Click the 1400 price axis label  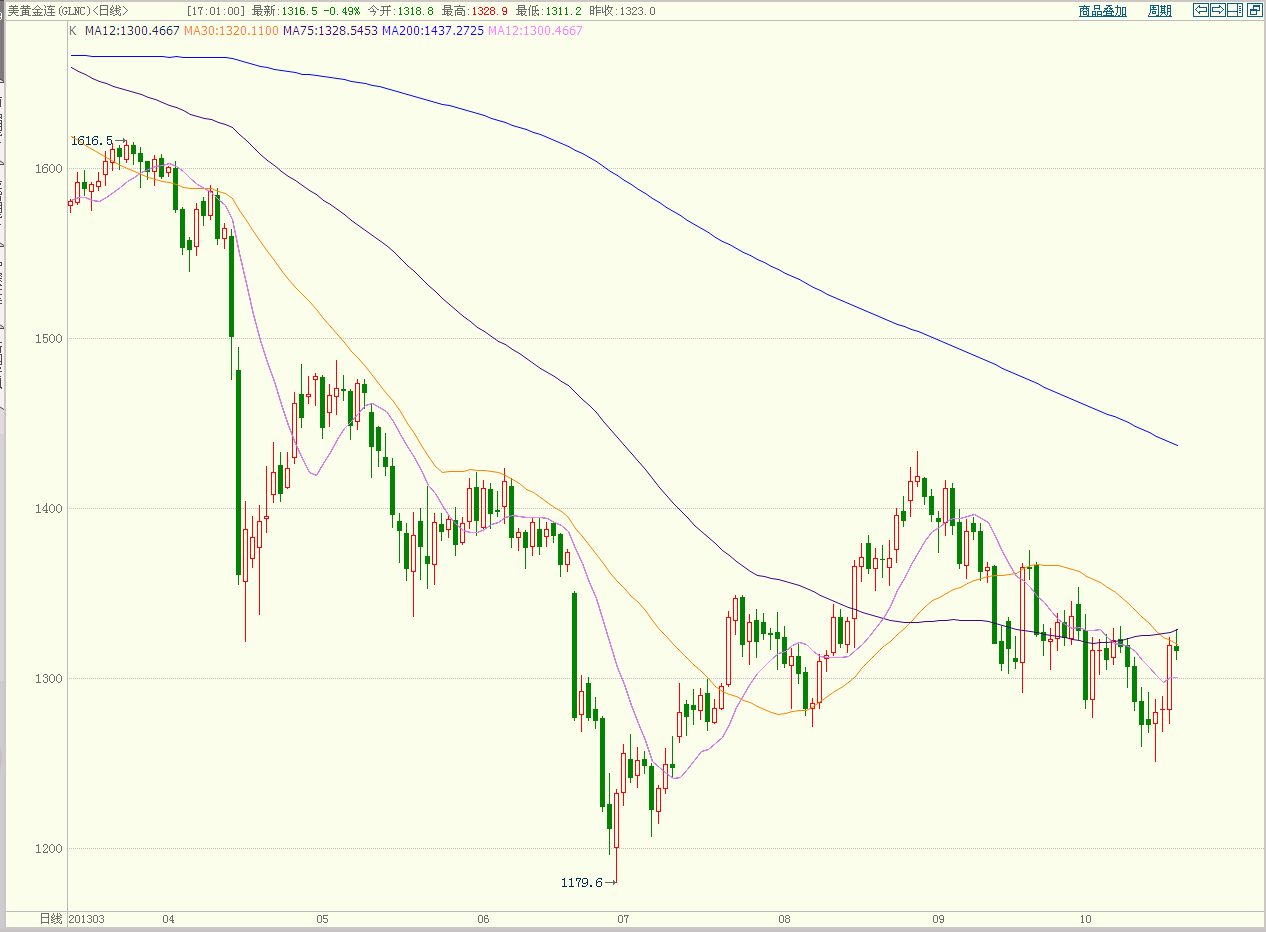pyautogui.click(x=49, y=509)
